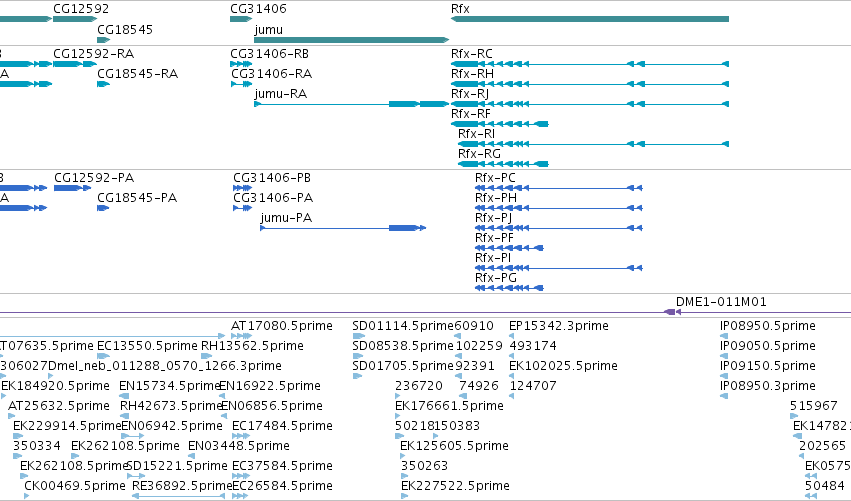
Task: Select the Rfx-RH transcript label
Action: tap(472, 74)
